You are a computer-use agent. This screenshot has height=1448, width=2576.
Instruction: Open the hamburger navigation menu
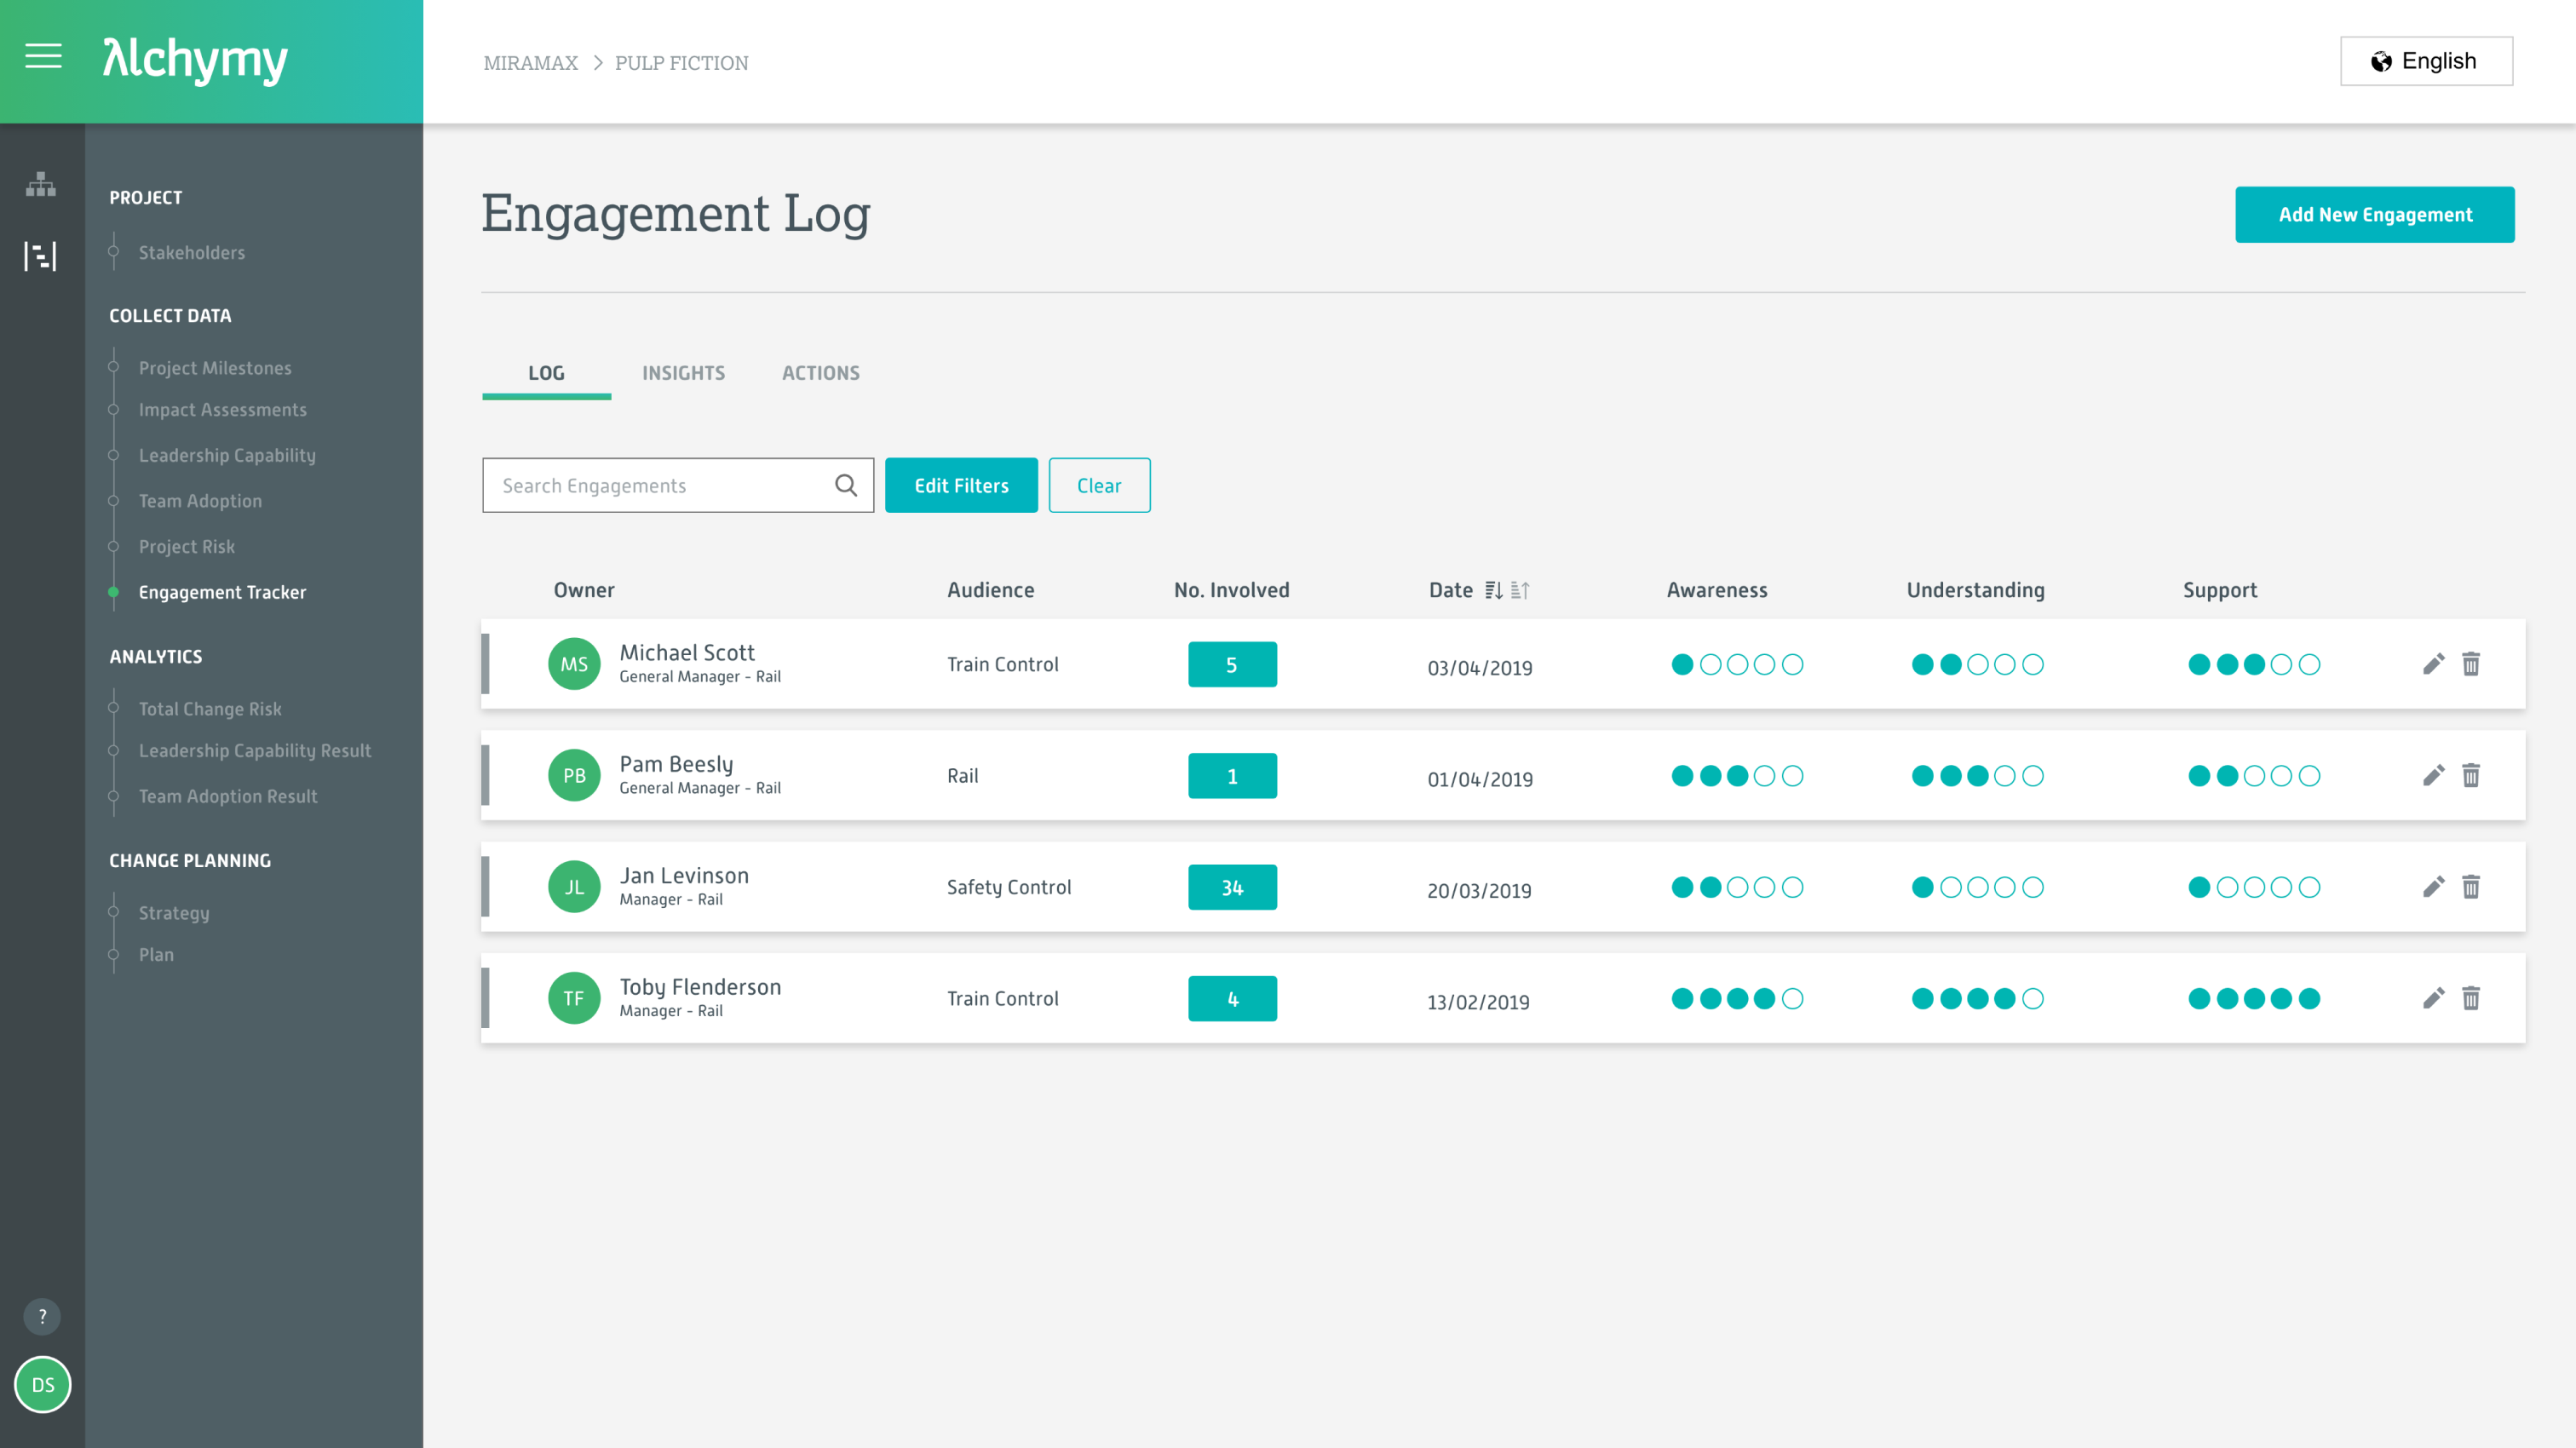(43, 57)
